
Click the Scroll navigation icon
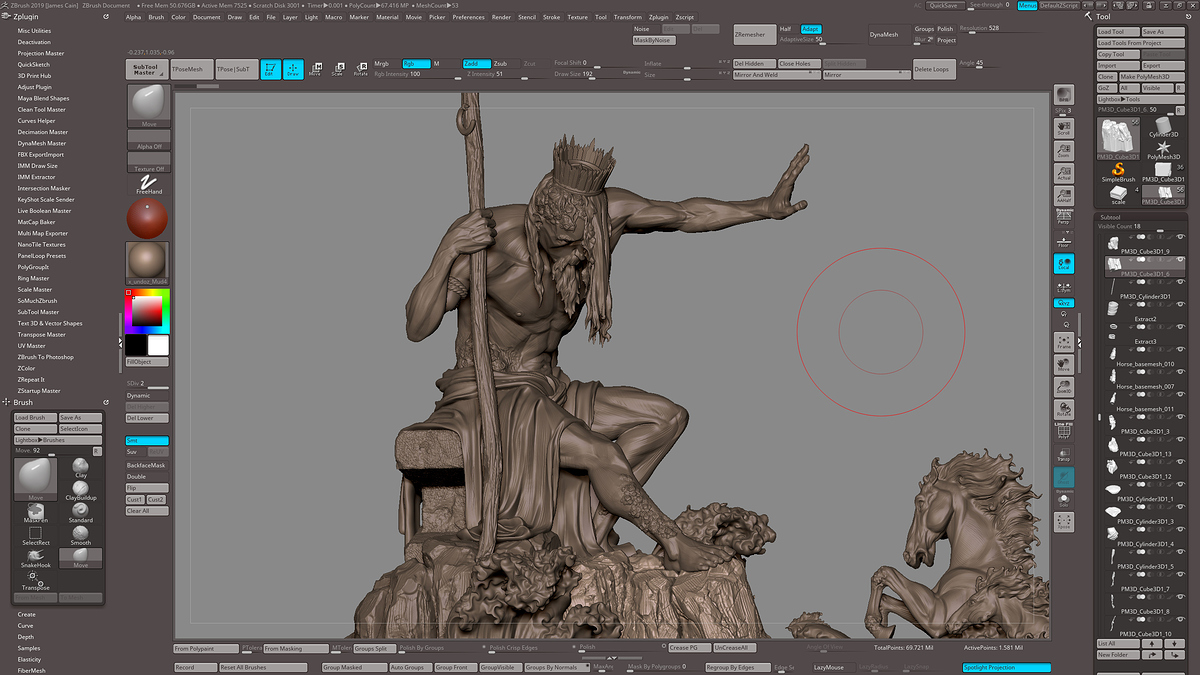point(1064,126)
